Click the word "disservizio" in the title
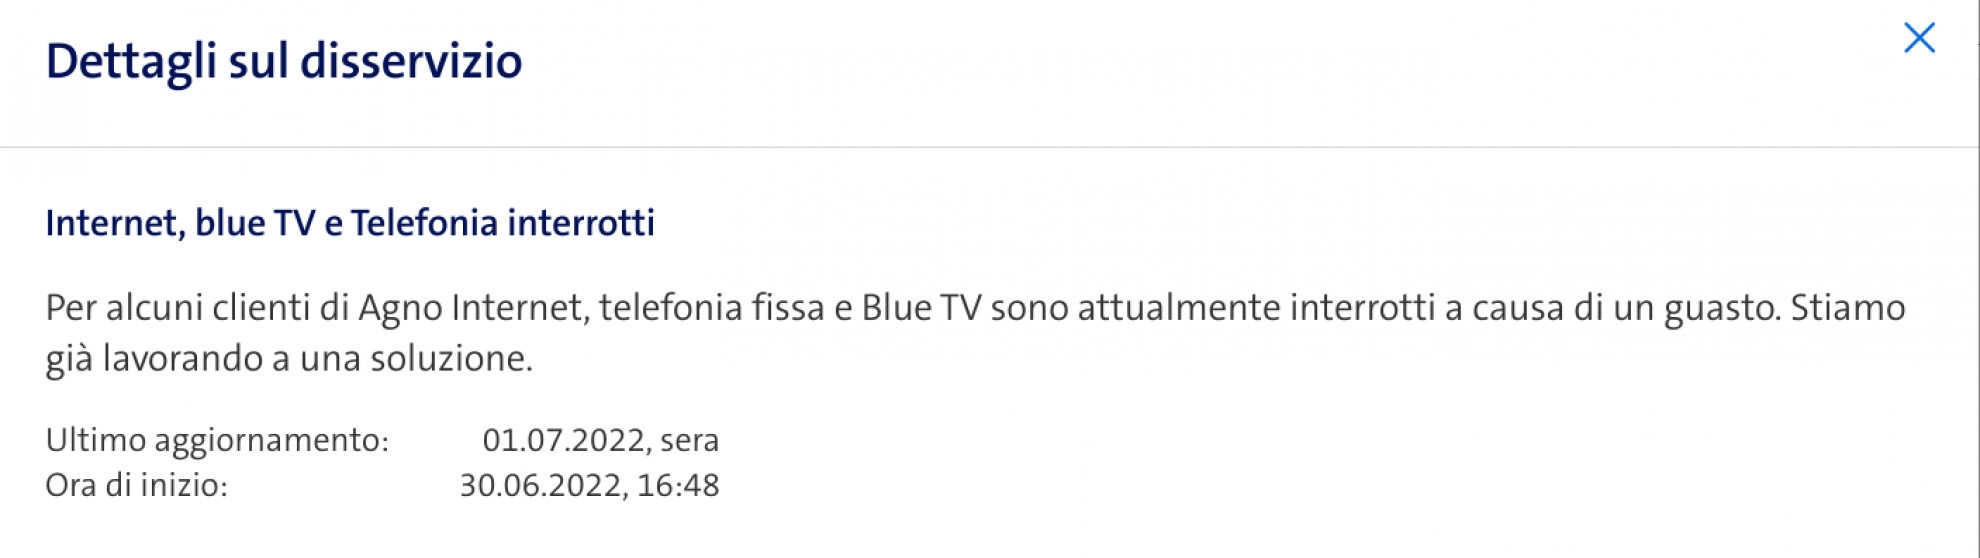The height and width of the screenshot is (558, 1980). [411, 62]
